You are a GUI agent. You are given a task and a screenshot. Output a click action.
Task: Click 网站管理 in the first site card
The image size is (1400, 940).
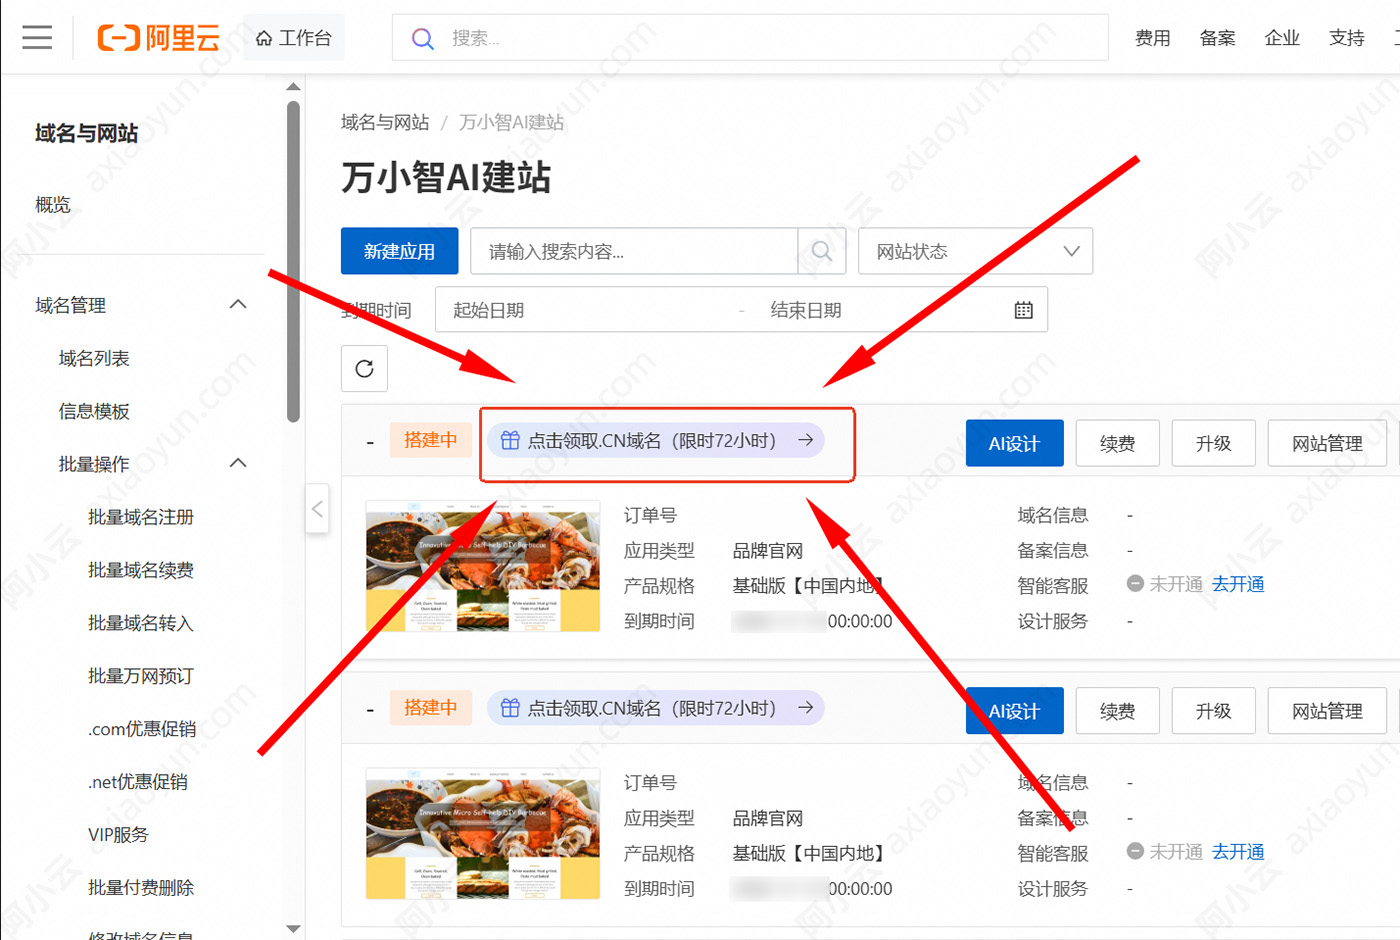pyautogui.click(x=1327, y=443)
